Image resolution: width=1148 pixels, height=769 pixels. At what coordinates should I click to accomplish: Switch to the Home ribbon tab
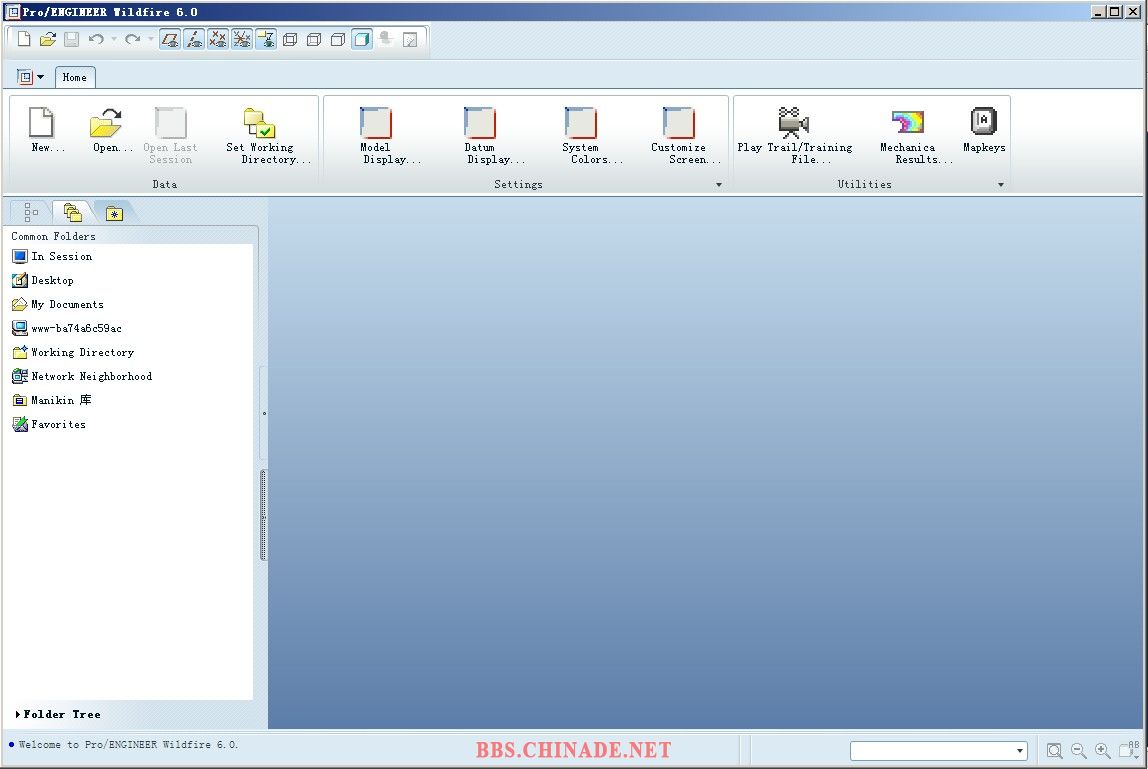(75, 77)
